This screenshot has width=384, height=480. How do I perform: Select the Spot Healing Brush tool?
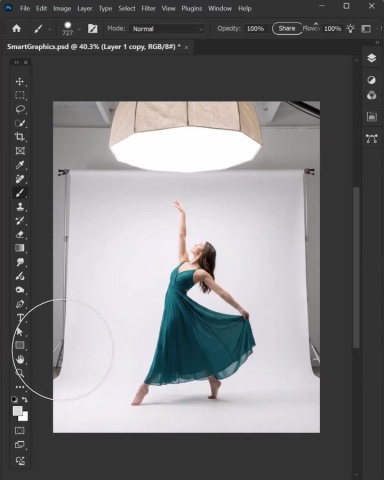20,179
